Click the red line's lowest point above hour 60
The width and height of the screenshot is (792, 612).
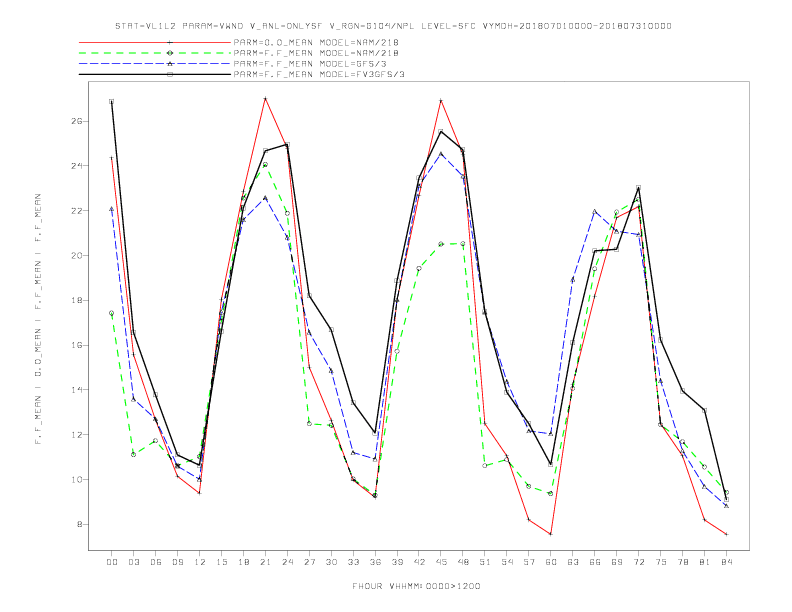point(551,534)
